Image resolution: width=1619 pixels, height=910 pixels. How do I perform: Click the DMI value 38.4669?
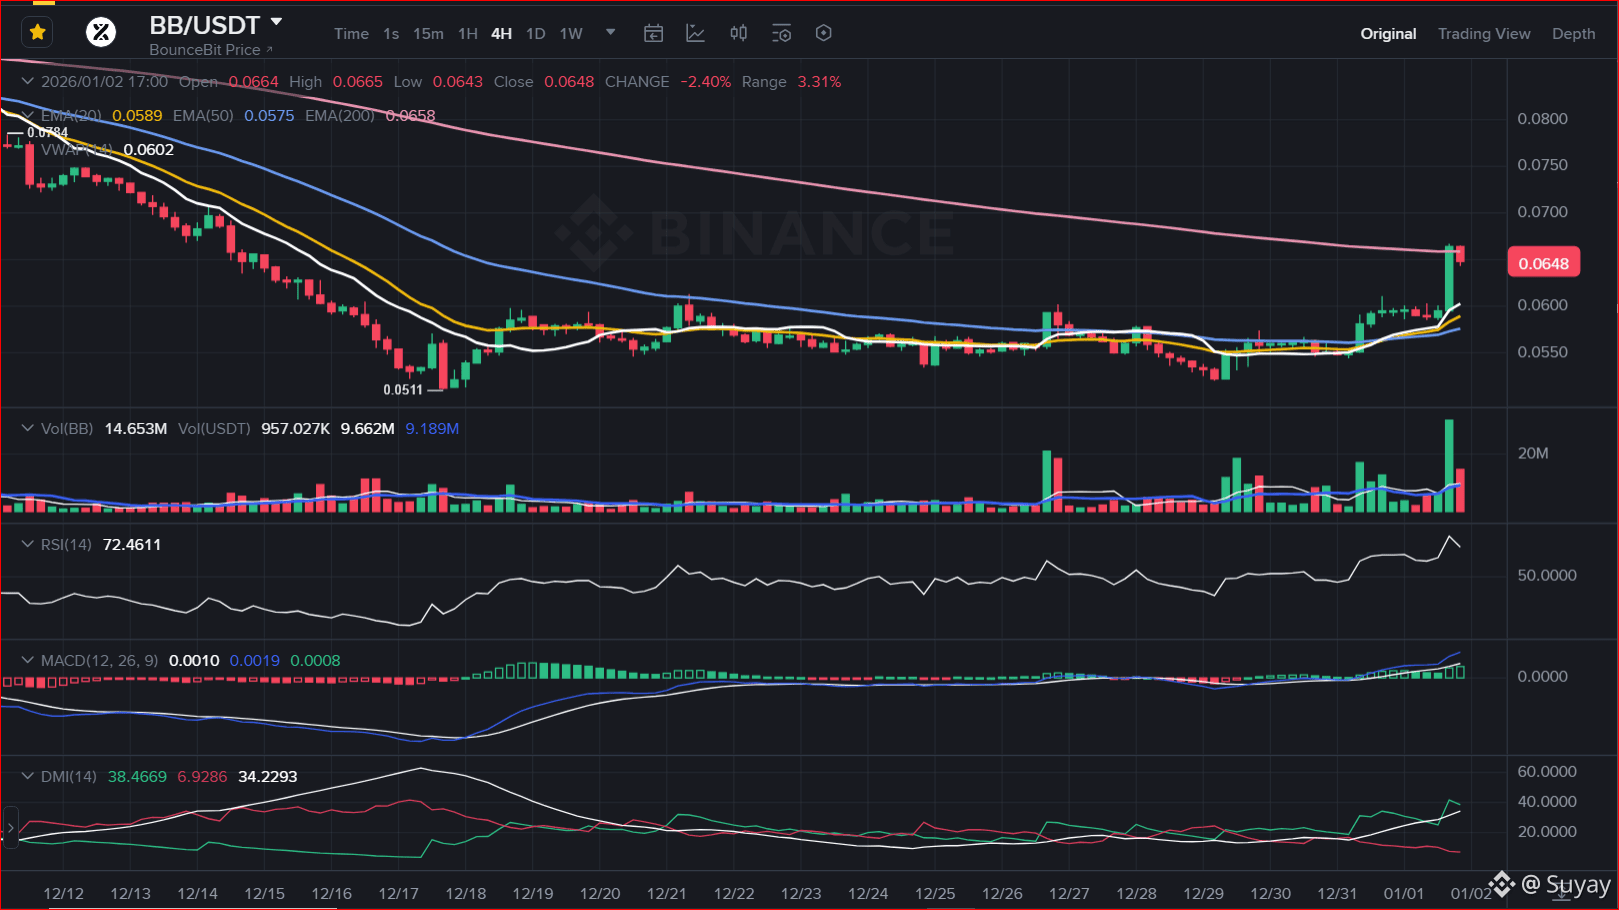click(137, 777)
